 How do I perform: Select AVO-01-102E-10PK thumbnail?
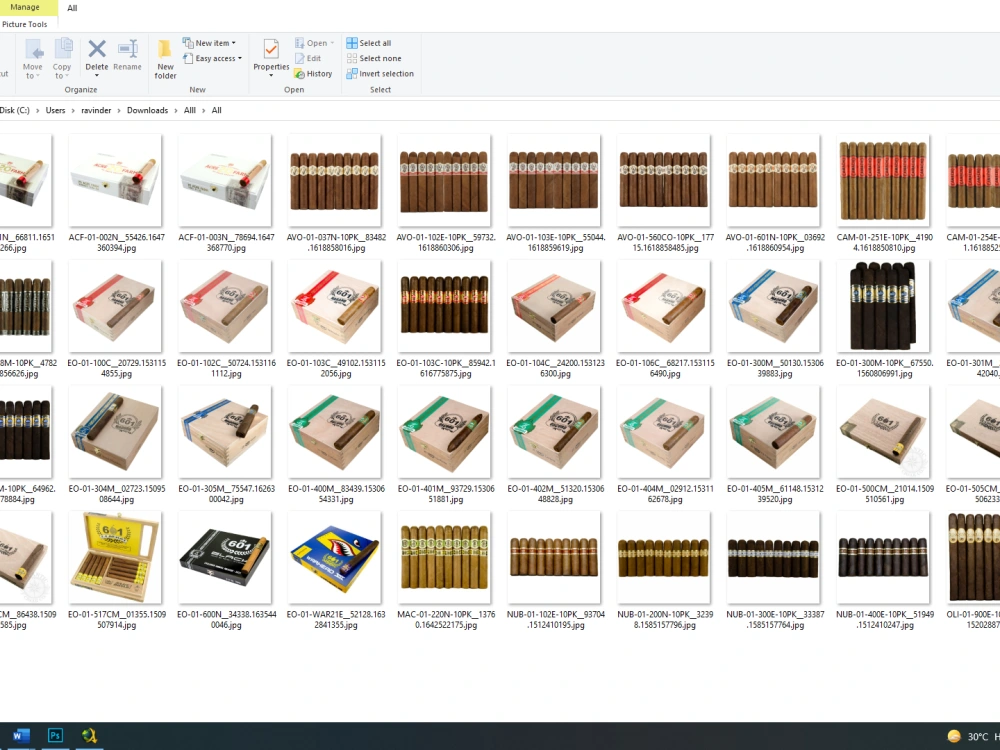445,179
